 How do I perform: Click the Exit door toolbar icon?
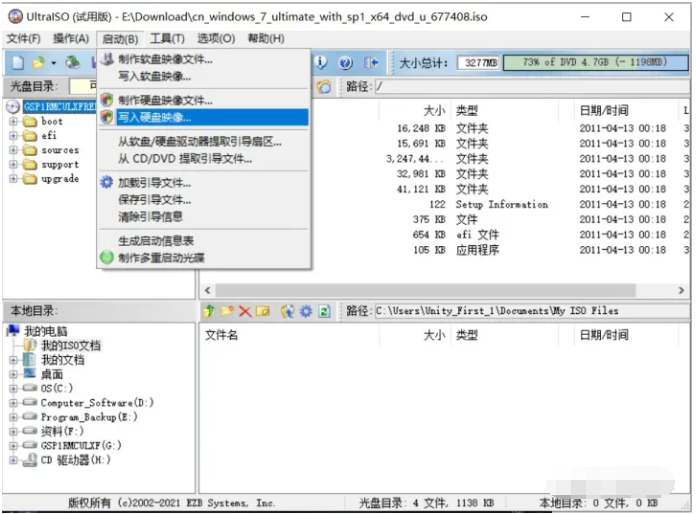tap(371, 63)
